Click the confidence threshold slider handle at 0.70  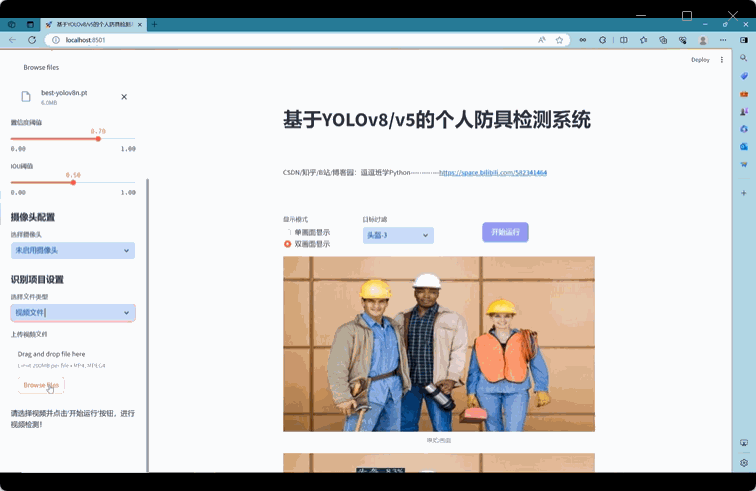point(98,139)
